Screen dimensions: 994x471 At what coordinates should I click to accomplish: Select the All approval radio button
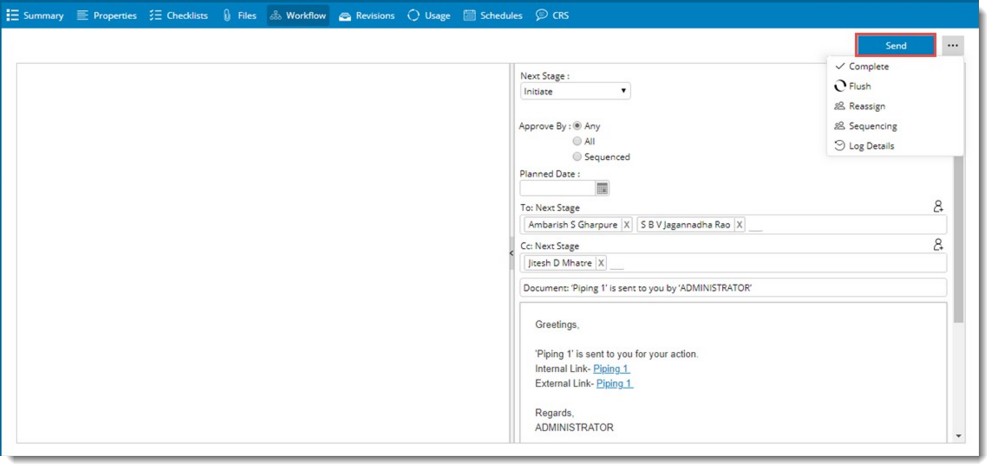click(577, 141)
